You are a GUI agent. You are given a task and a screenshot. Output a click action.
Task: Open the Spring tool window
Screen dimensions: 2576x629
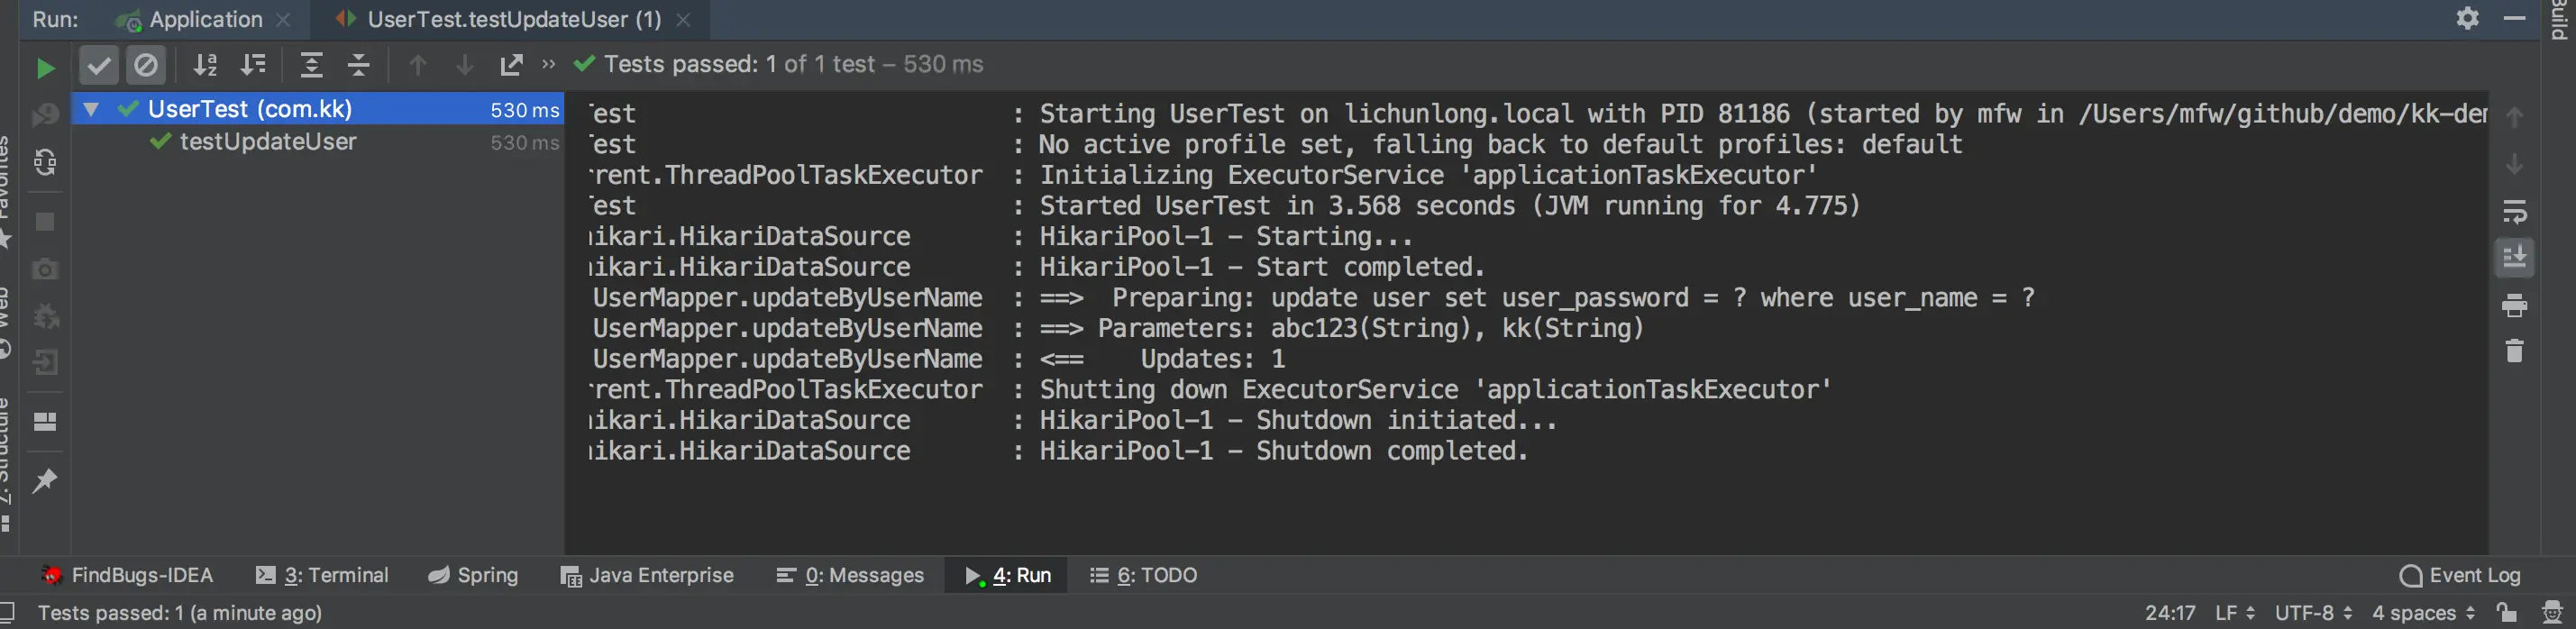(x=473, y=575)
